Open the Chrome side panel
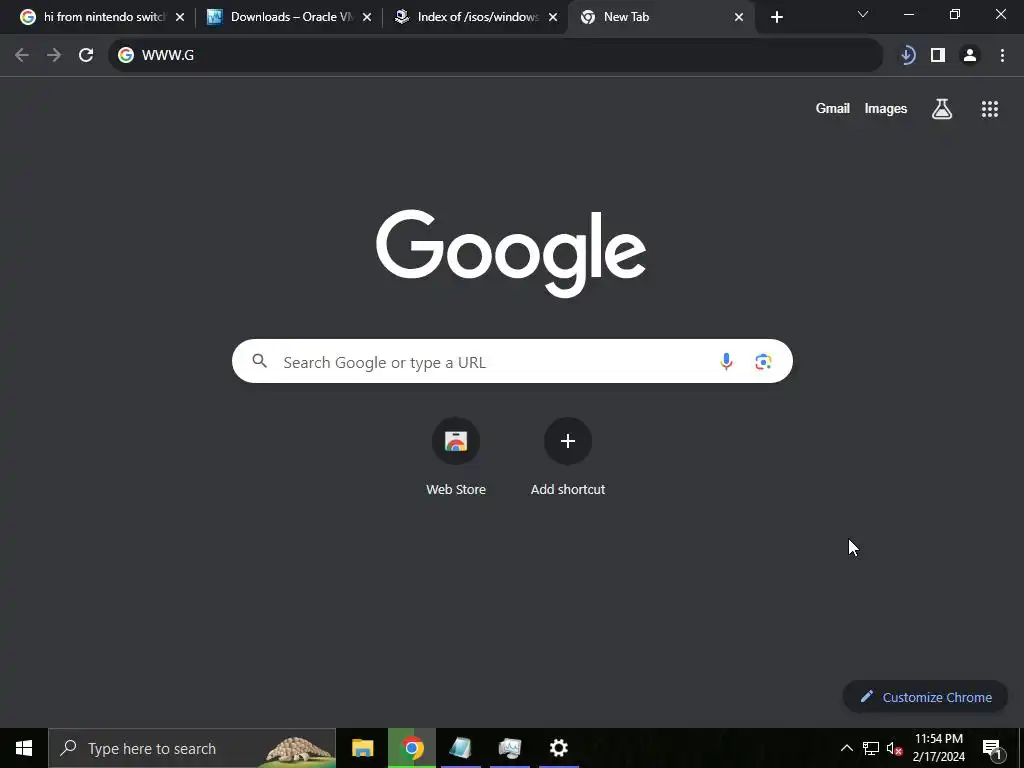 (x=938, y=55)
